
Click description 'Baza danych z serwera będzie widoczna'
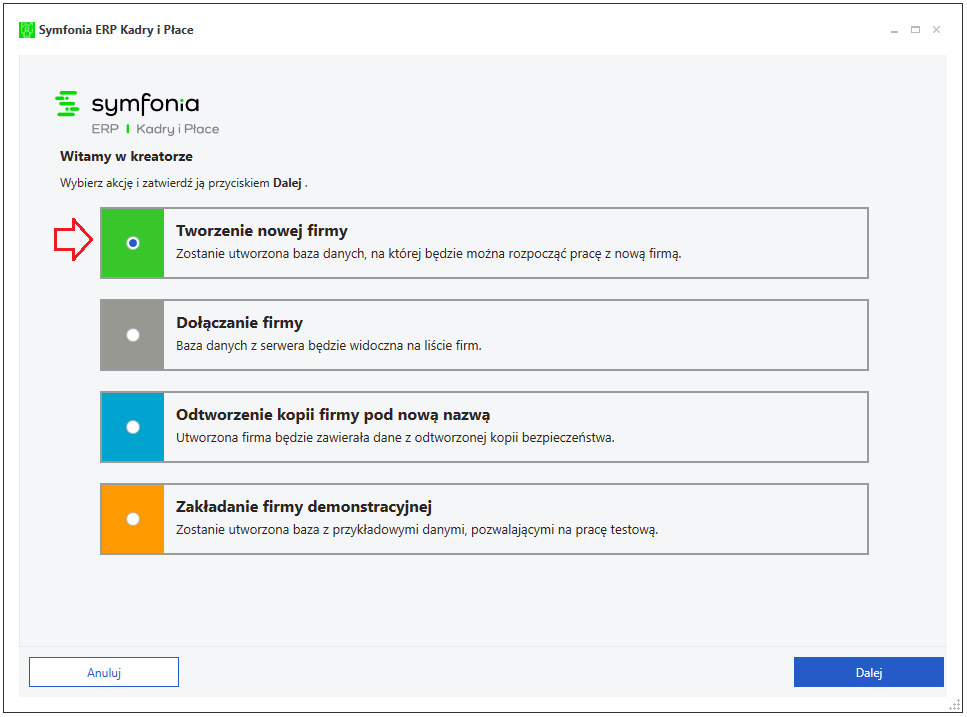point(329,346)
